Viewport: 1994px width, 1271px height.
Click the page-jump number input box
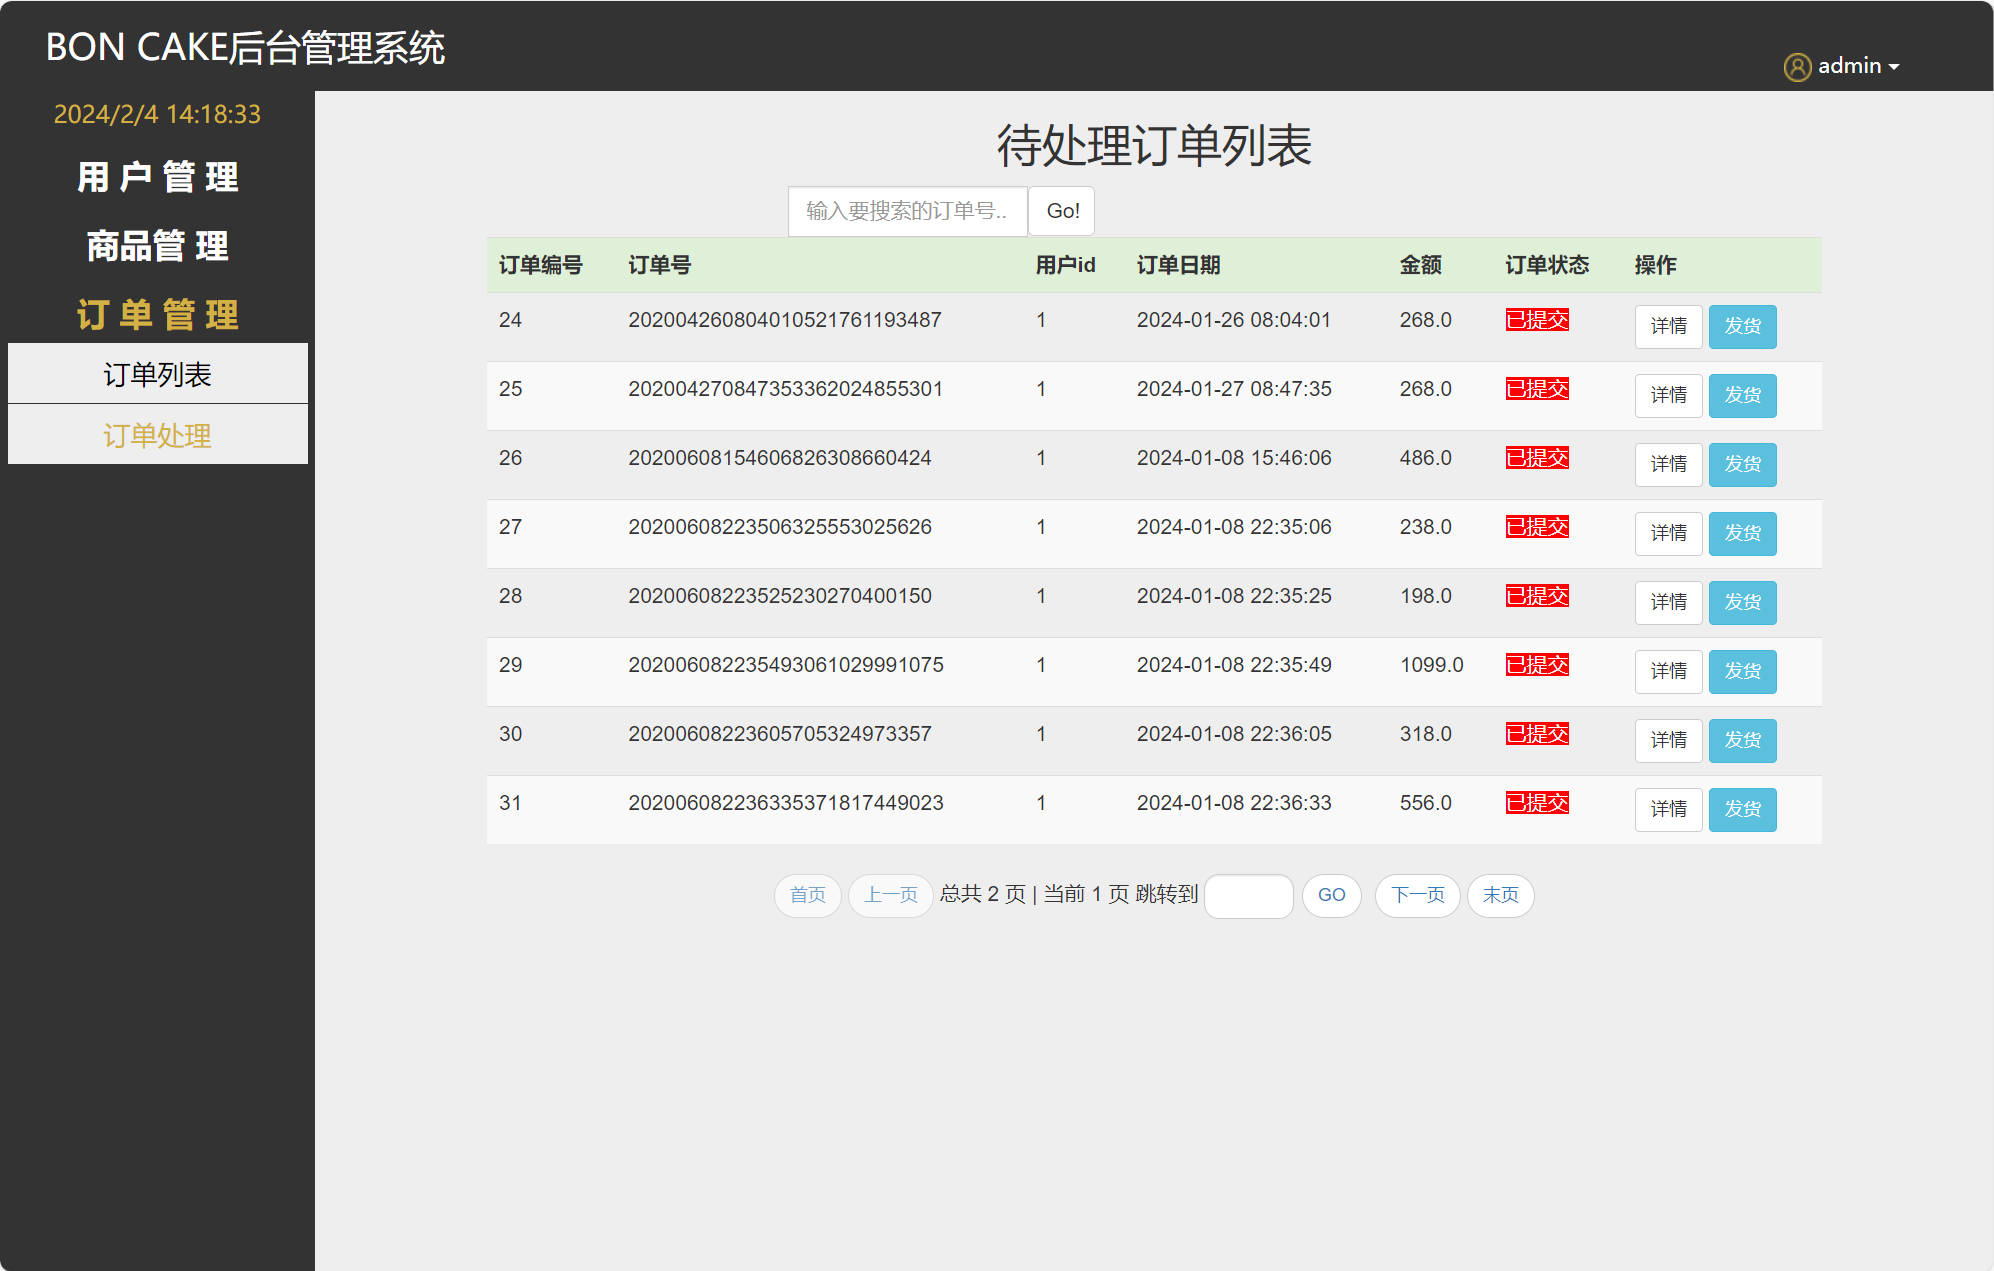tap(1248, 896)
